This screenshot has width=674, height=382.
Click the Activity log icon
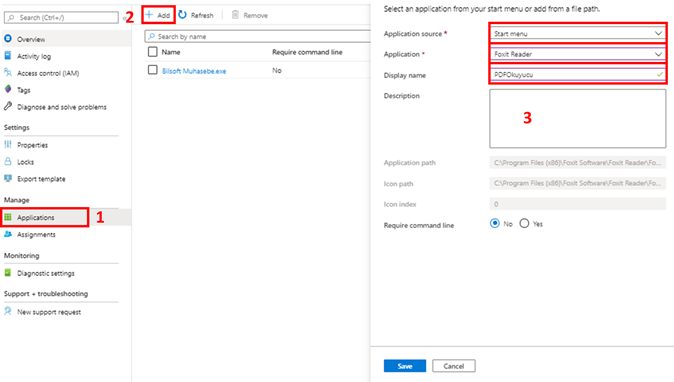[8, 55]
